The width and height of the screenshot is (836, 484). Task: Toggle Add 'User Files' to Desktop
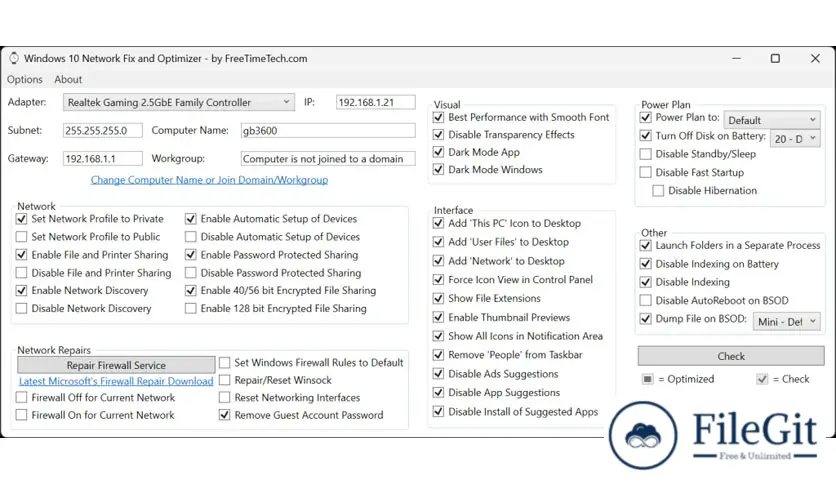[x=438, y=242]
